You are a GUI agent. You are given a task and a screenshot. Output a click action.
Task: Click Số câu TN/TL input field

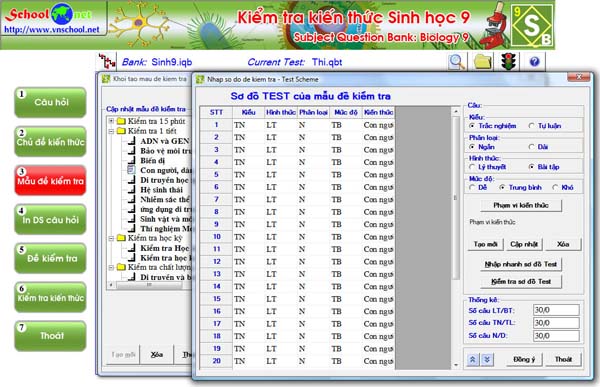coord(556,323)
